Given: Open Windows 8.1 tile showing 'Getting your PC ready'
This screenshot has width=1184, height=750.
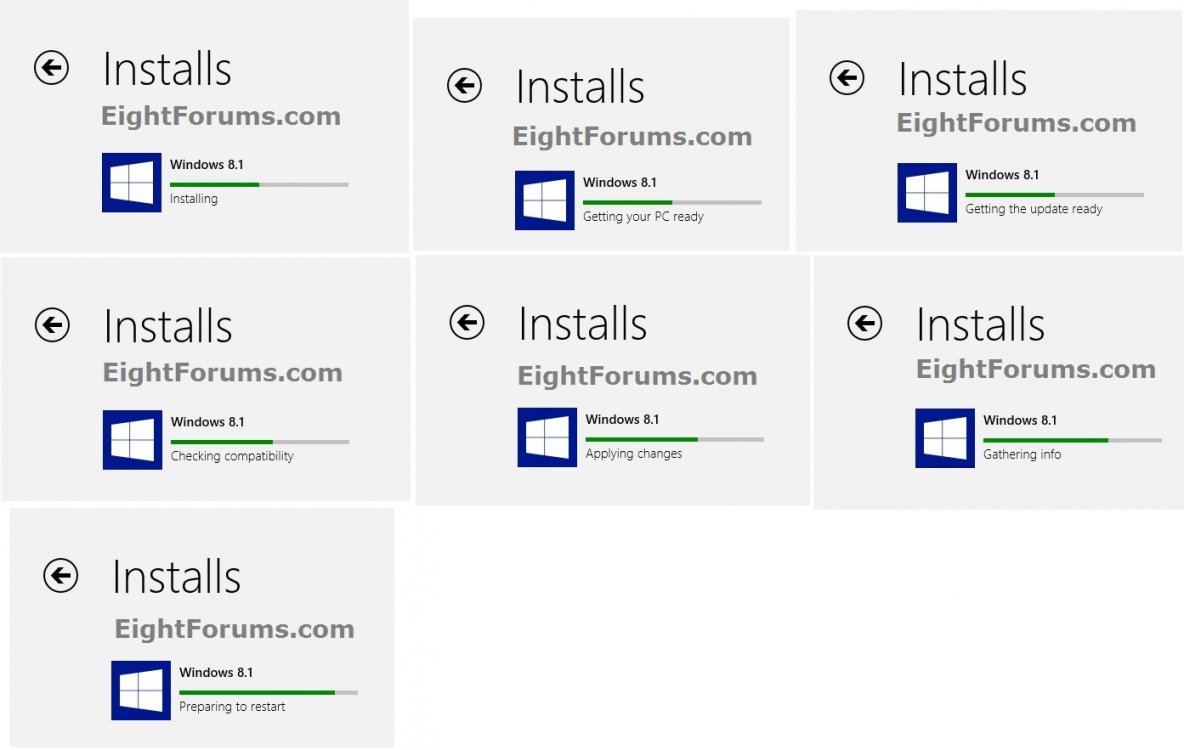Looking at the screenshot, I should click(x=544, y=200).
